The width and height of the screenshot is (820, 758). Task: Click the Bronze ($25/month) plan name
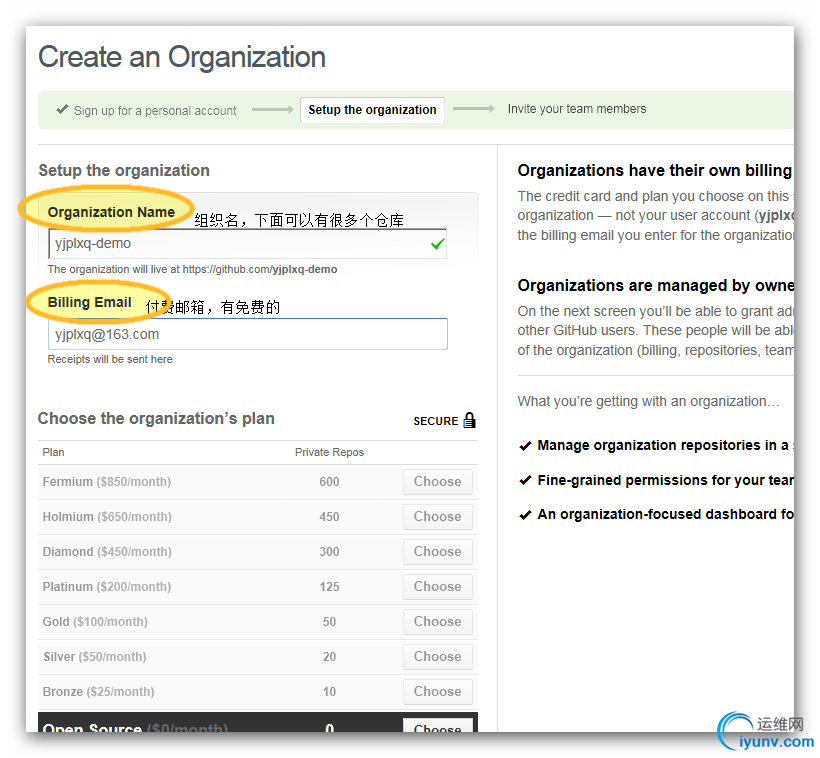(x=98, y=692)
